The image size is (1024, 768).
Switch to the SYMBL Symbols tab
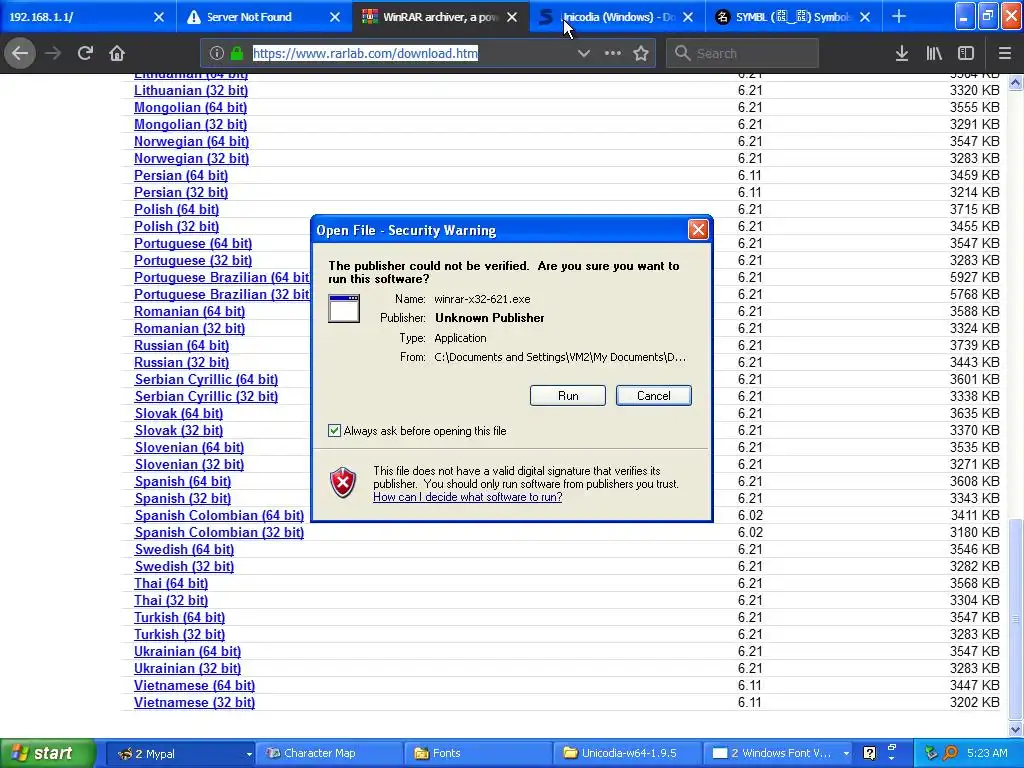point(793,17)
